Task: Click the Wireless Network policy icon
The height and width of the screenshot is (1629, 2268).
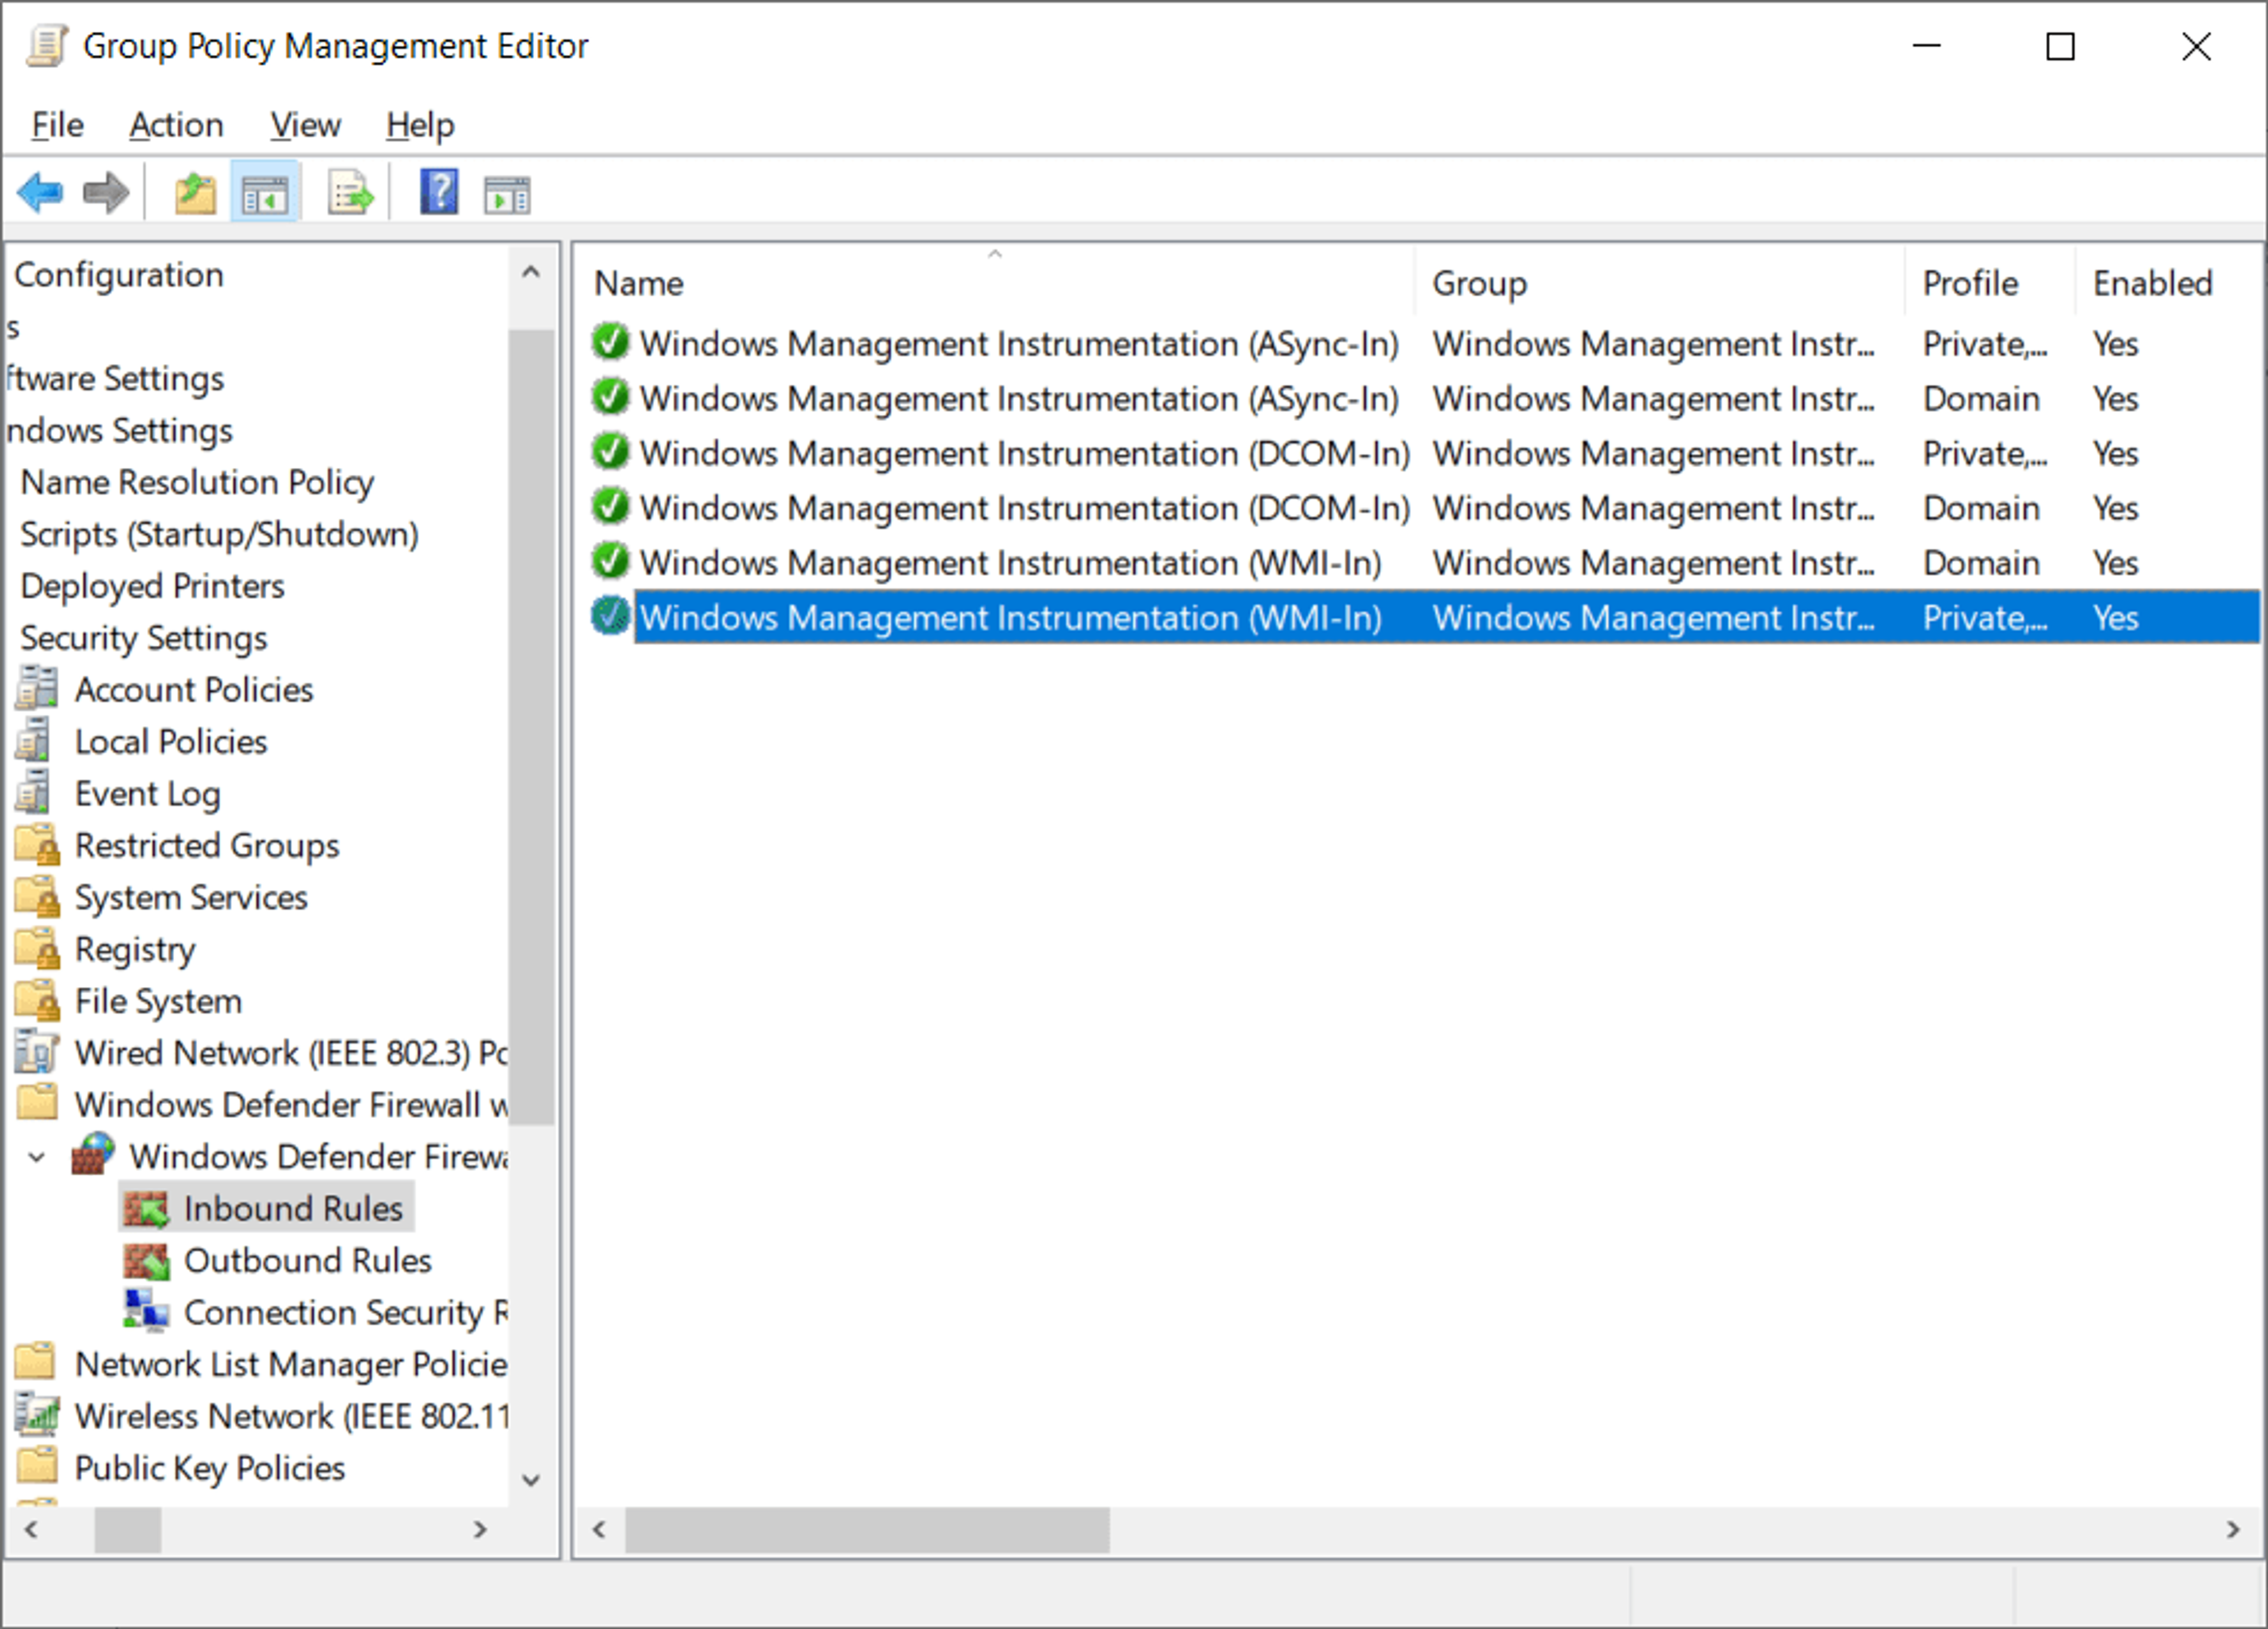Action: tap(38, 1415)
